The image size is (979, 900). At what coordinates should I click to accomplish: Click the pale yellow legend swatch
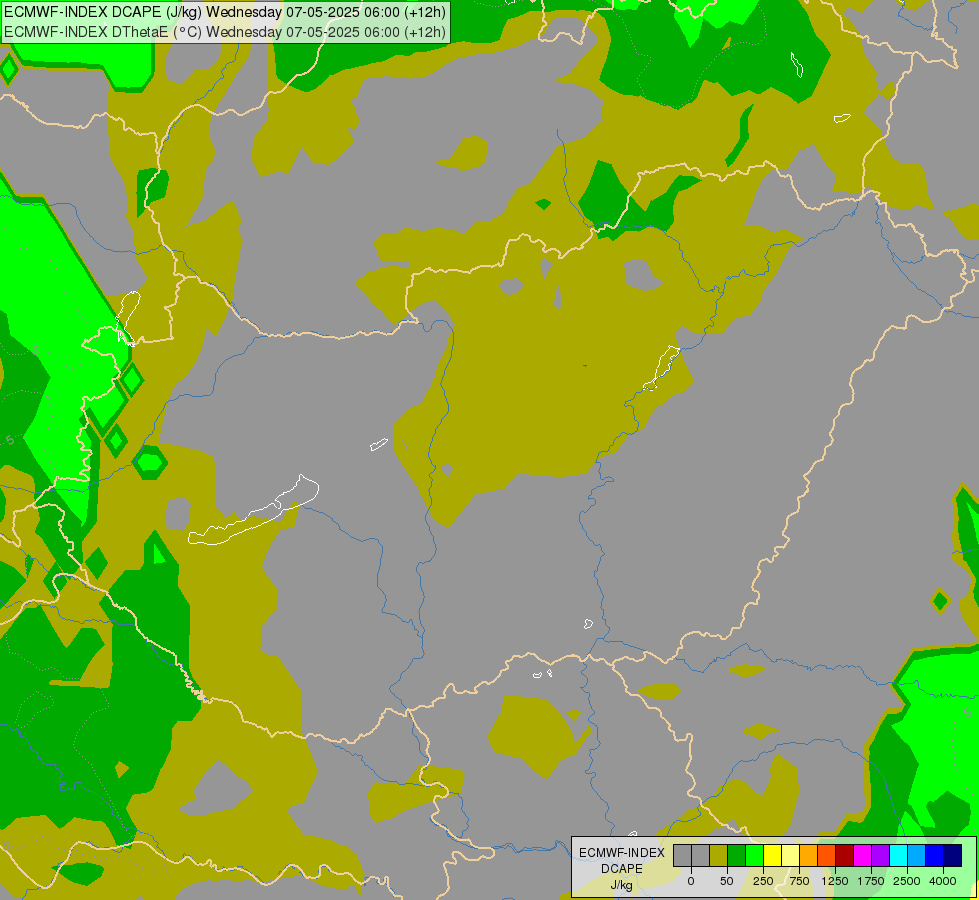pyautogui.click(x=790, y=855)
